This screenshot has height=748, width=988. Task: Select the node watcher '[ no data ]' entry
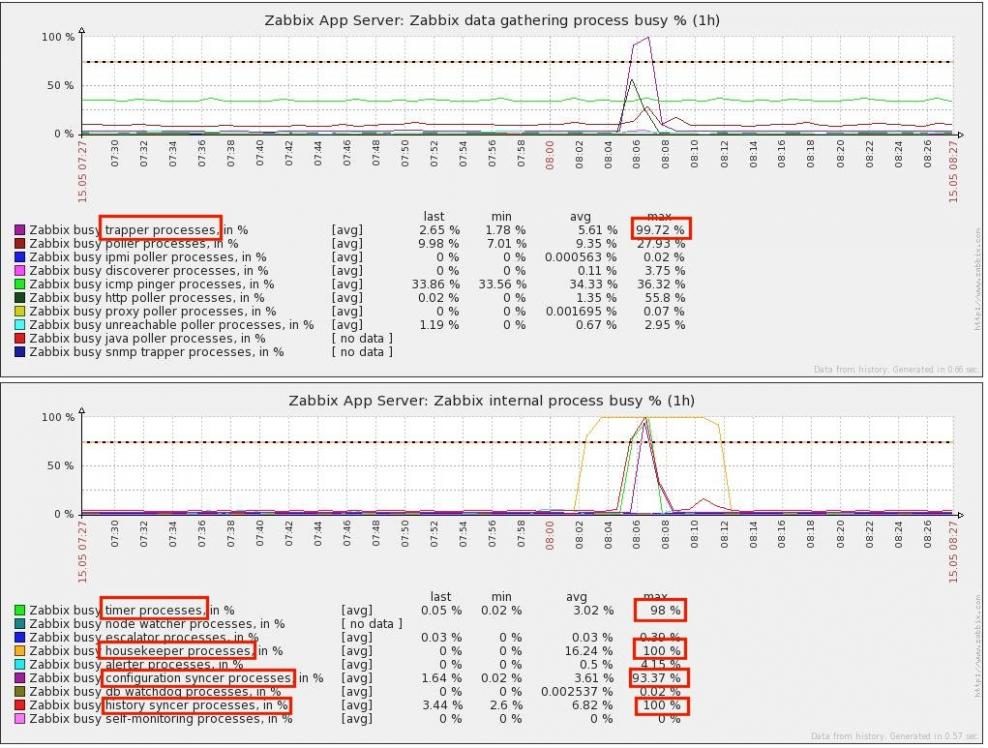pos(372,624)
